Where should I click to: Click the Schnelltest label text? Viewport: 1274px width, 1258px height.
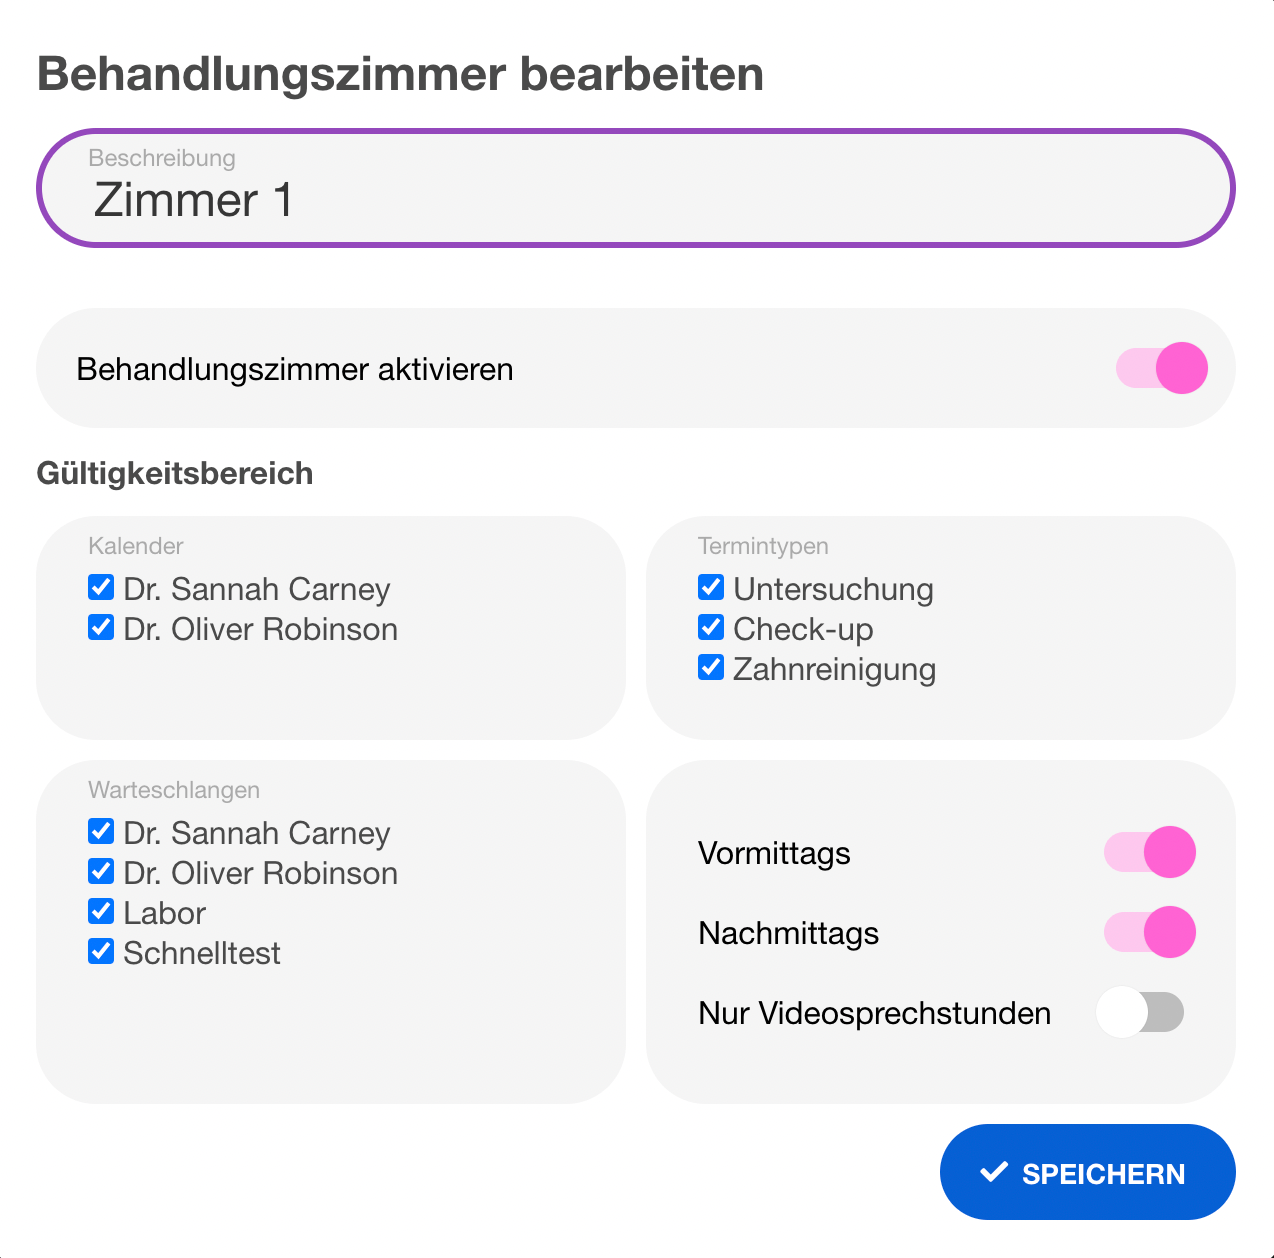pos(202,953)
